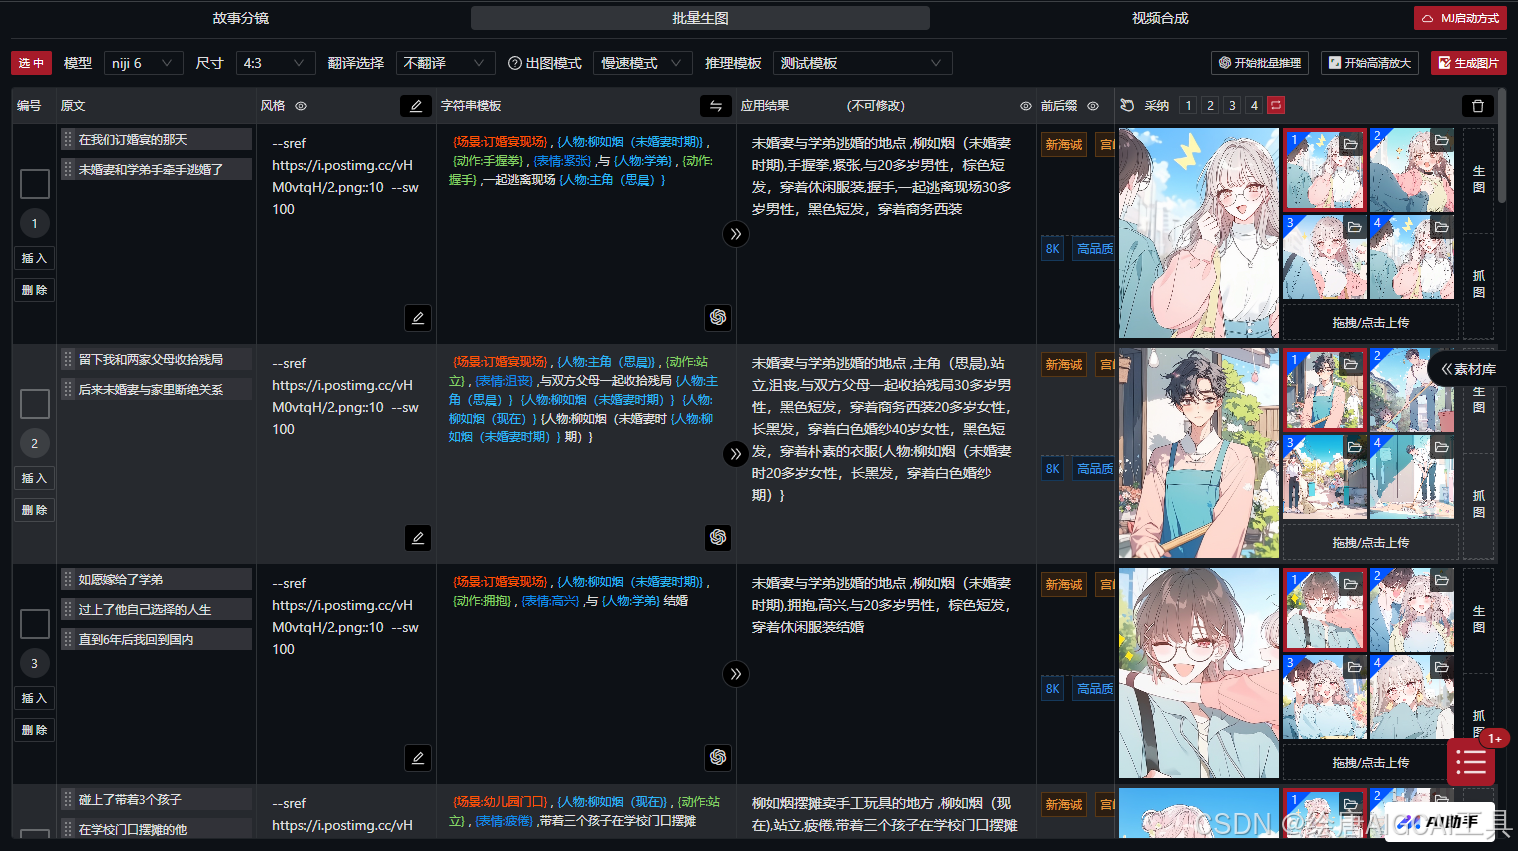
Task: Click the ChatGPT icon in row 1 template cell
Action: (x=718, y=318)
